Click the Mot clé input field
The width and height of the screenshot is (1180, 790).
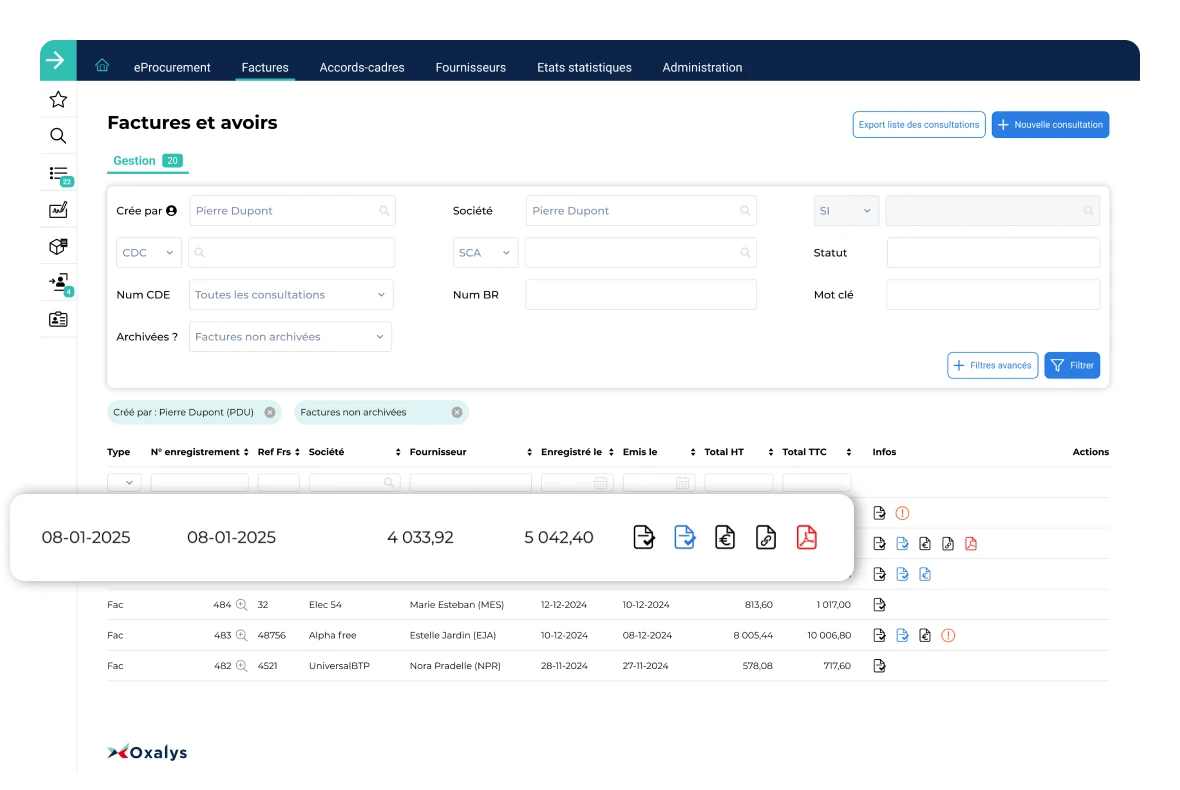(x=993, y=295)
